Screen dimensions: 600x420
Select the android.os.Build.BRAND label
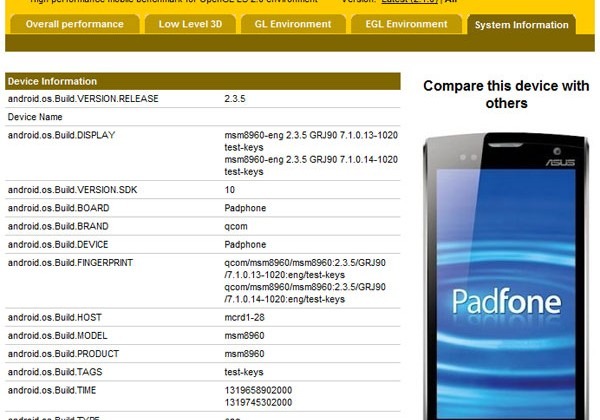58,226
